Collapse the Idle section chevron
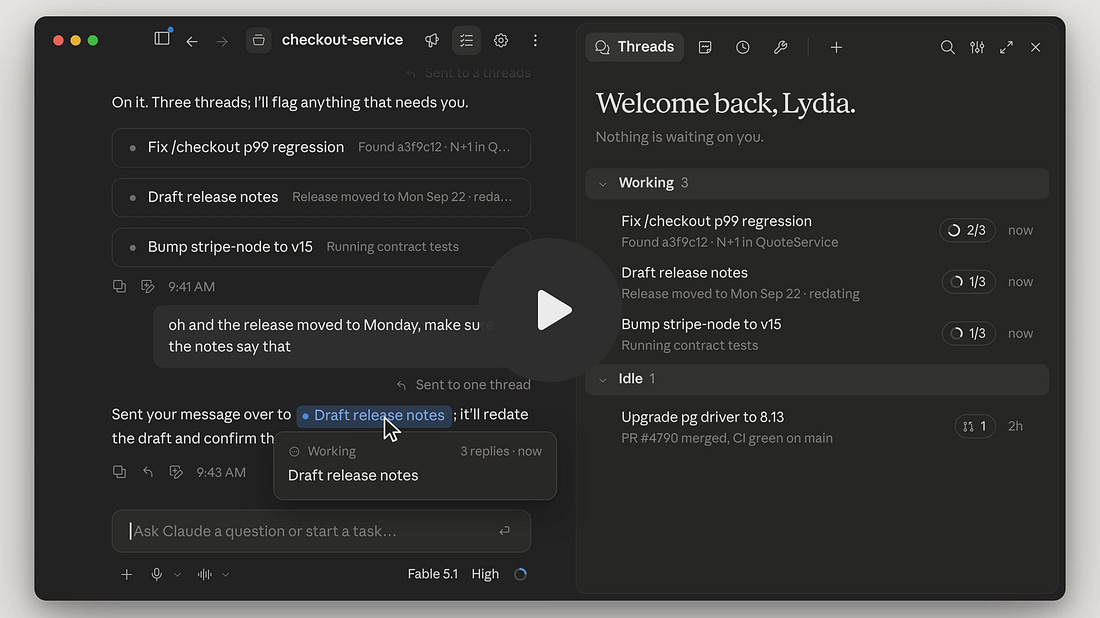This screenshot has height=618, width=1100. (x=603, y=379)
